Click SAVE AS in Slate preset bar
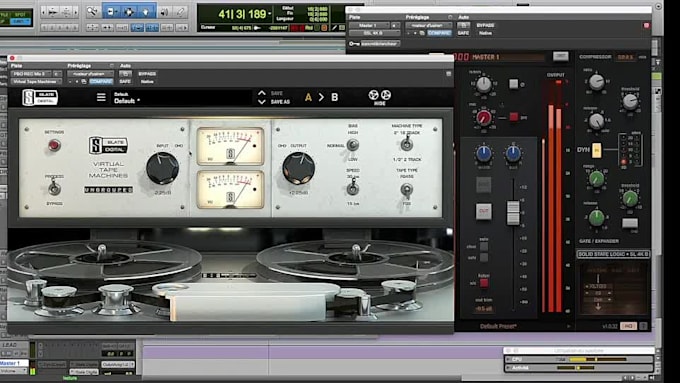 [x=280, y=102]
